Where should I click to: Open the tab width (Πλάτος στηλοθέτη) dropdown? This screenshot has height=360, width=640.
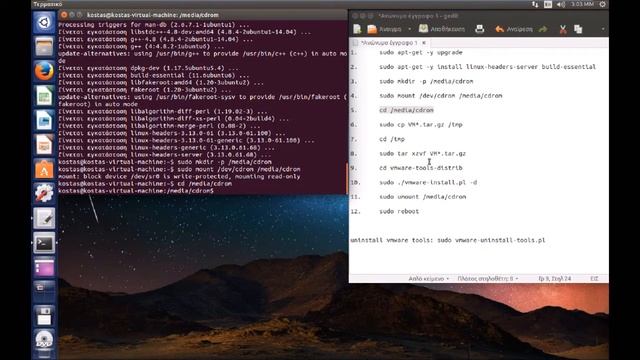coord(488,278)
